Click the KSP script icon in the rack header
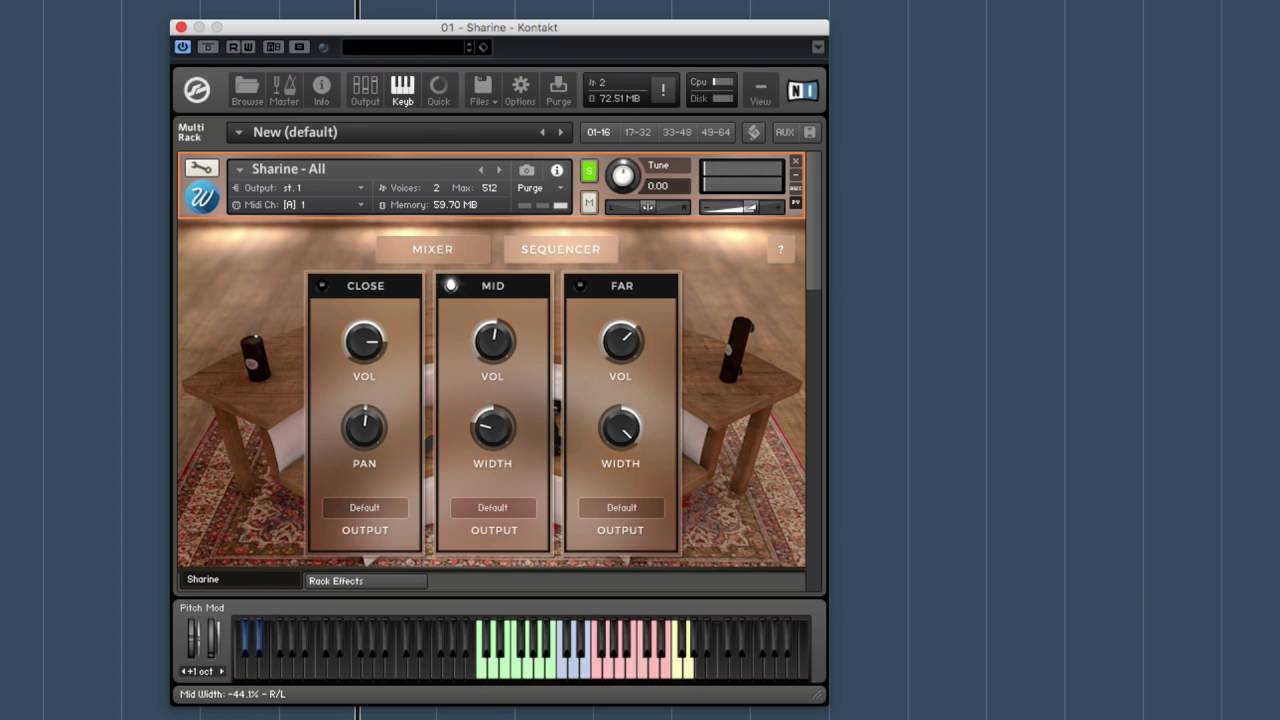1280x720 pixels. [754, 132]
